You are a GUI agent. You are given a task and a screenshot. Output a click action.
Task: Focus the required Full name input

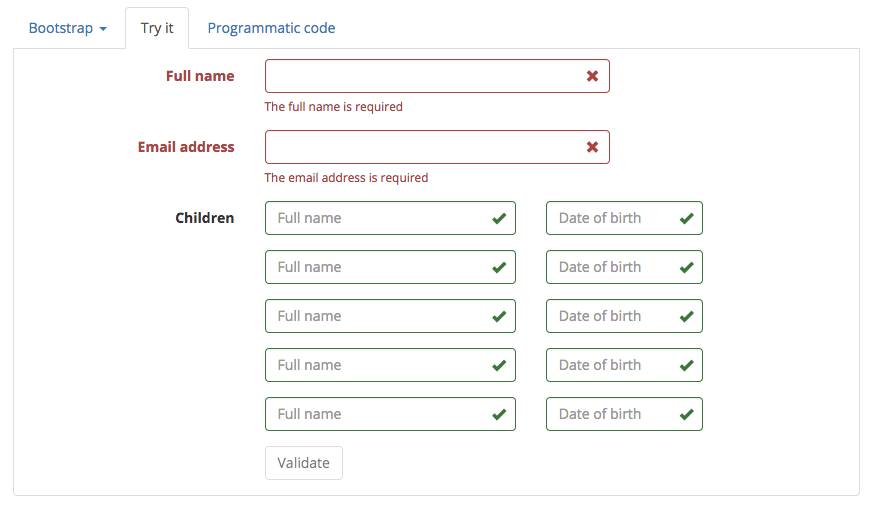point(420,76)
